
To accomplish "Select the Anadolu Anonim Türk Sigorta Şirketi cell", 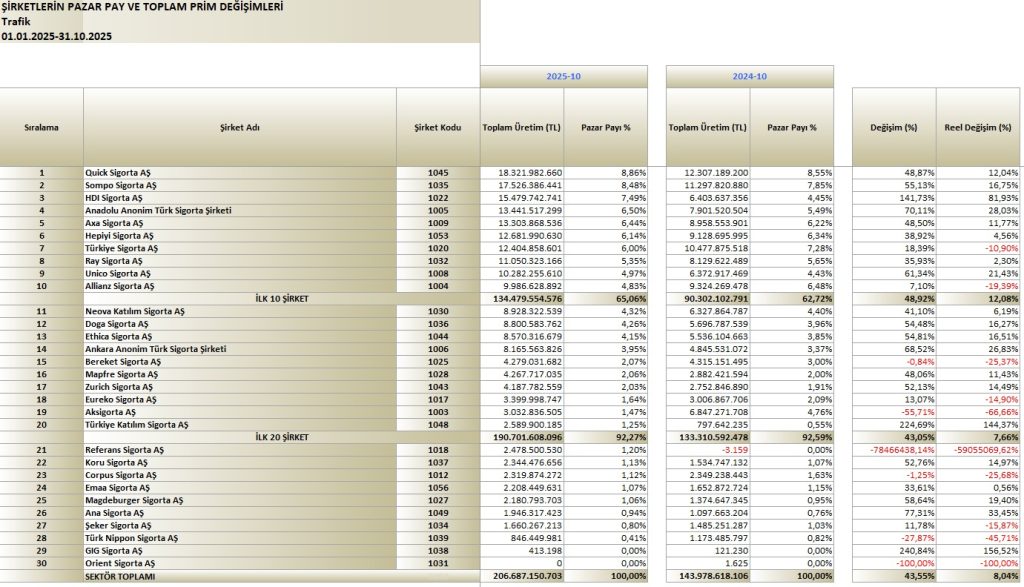I will [158, 210].
